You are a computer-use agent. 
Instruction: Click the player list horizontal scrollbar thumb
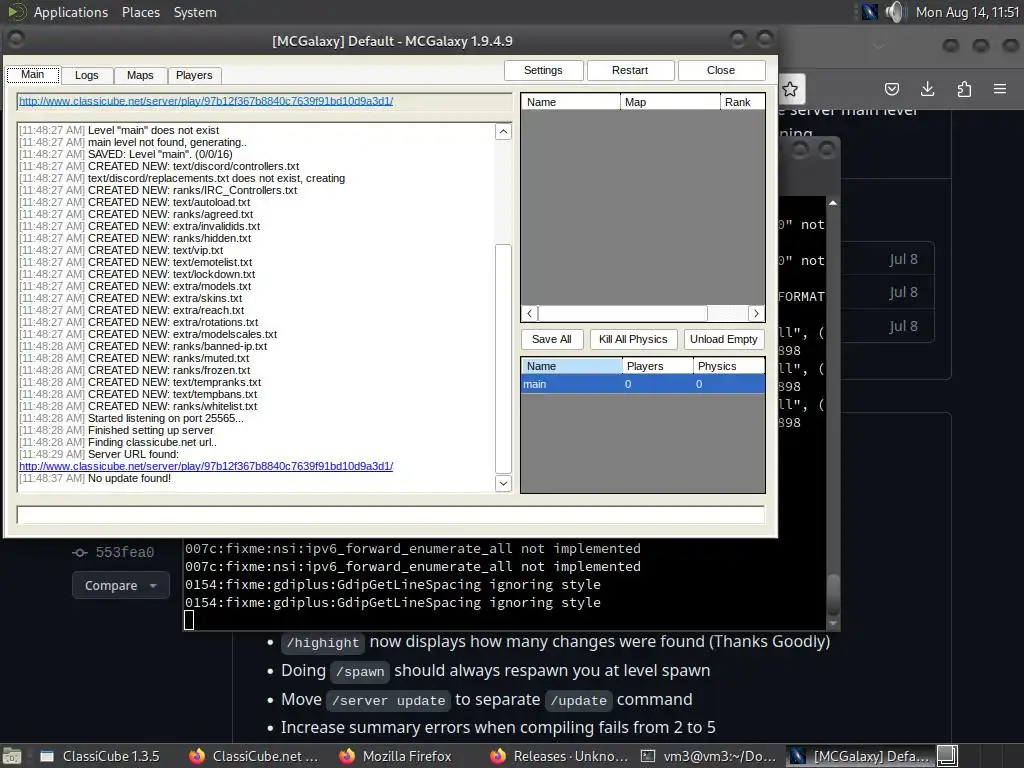coord(622,313)
